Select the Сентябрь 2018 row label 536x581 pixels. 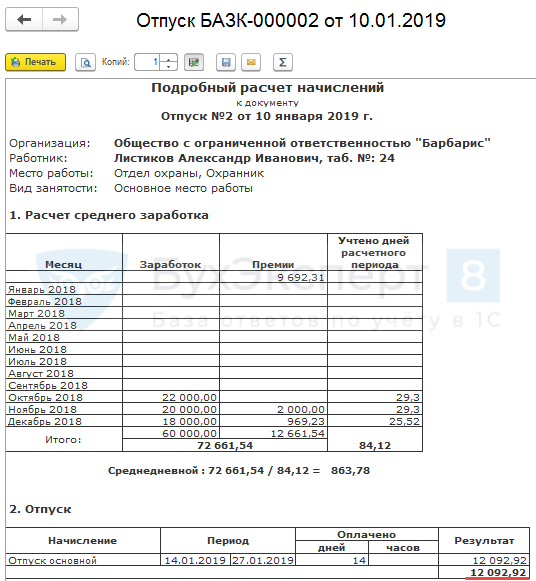coord(48,385)
